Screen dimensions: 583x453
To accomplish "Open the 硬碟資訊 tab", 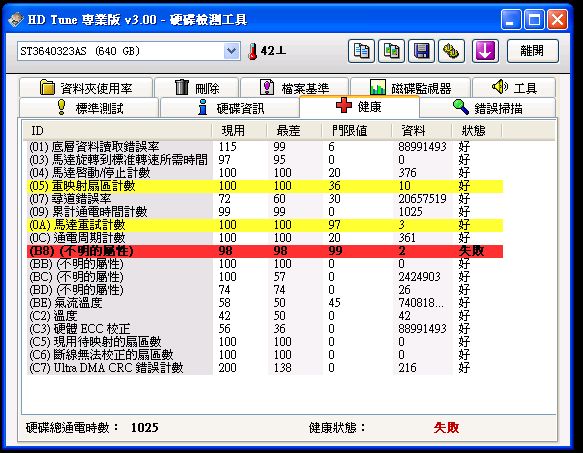I will [x=229, y=108].
